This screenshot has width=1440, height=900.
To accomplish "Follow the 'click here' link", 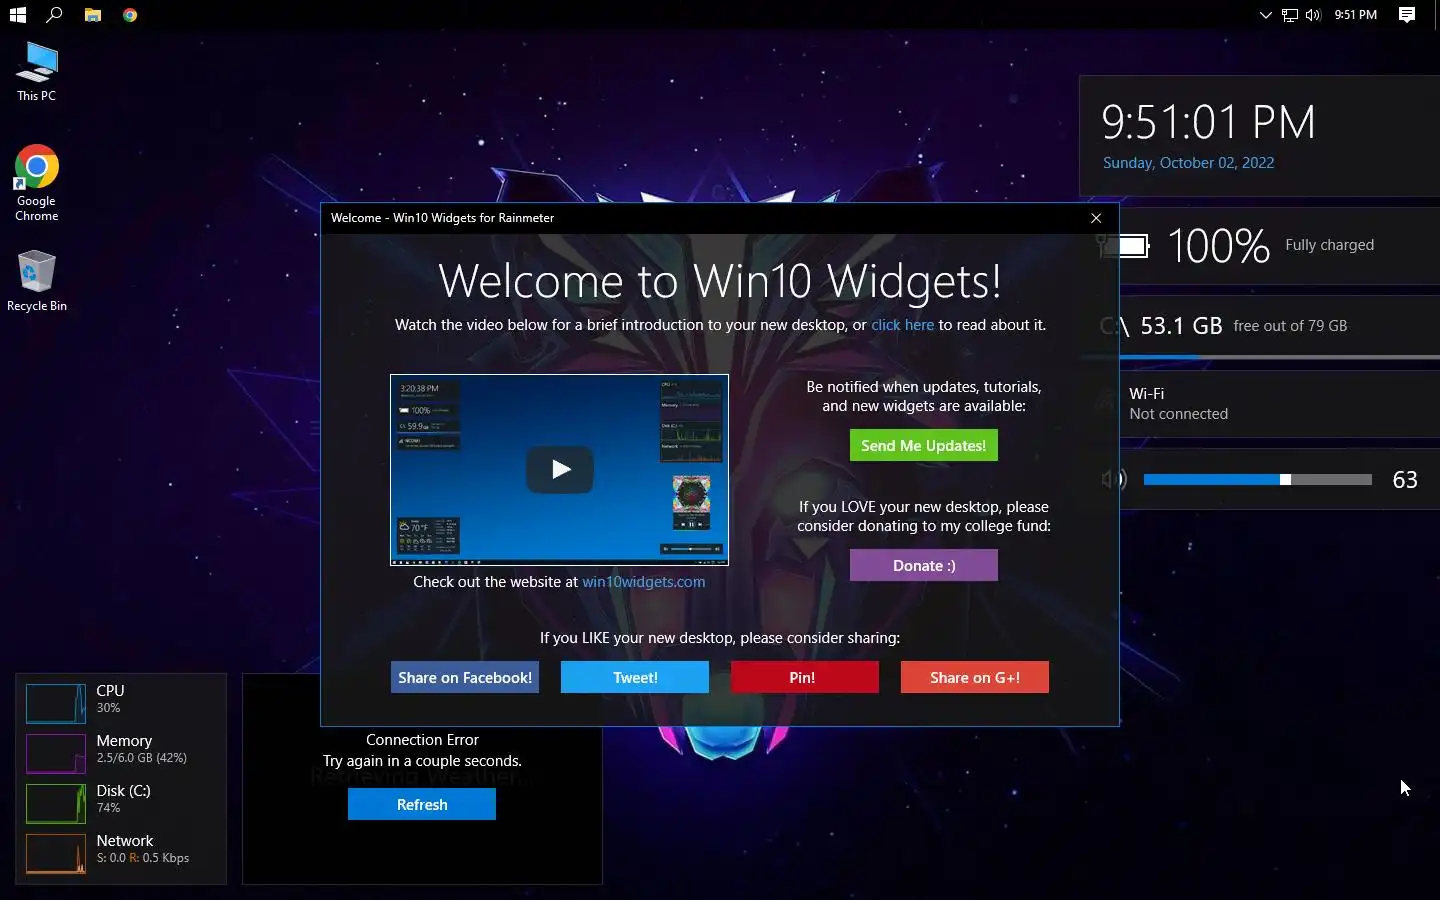I will [x=902, y=325].
